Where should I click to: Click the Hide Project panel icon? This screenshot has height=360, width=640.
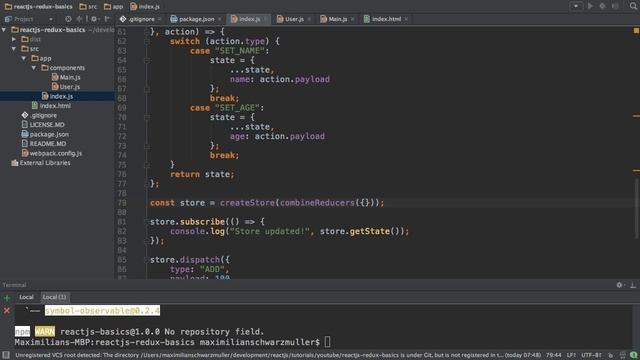click(x=107, y=19)
